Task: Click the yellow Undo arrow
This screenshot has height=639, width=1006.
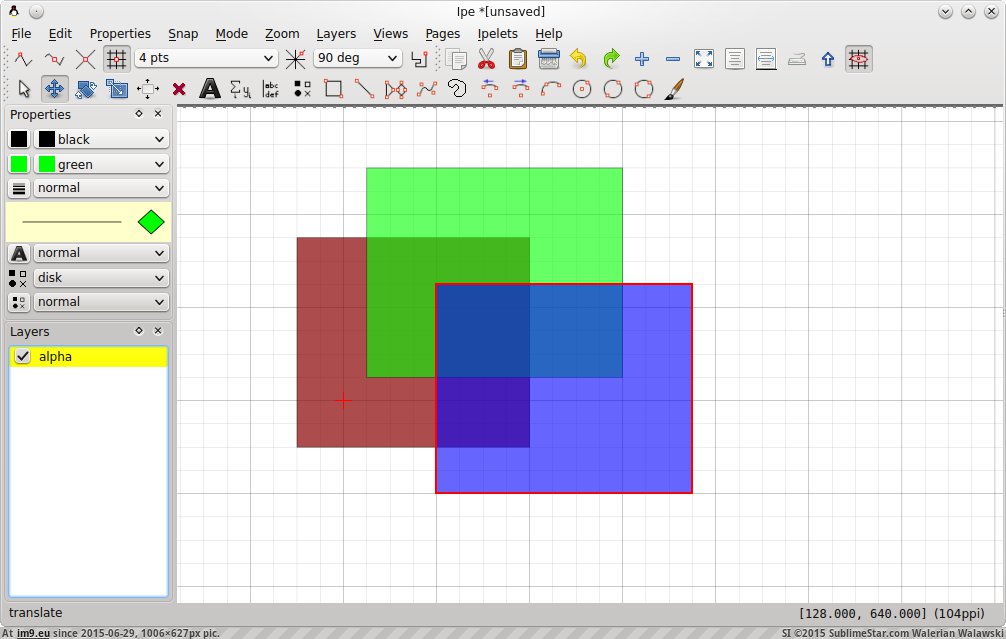Action: (578, 59)
